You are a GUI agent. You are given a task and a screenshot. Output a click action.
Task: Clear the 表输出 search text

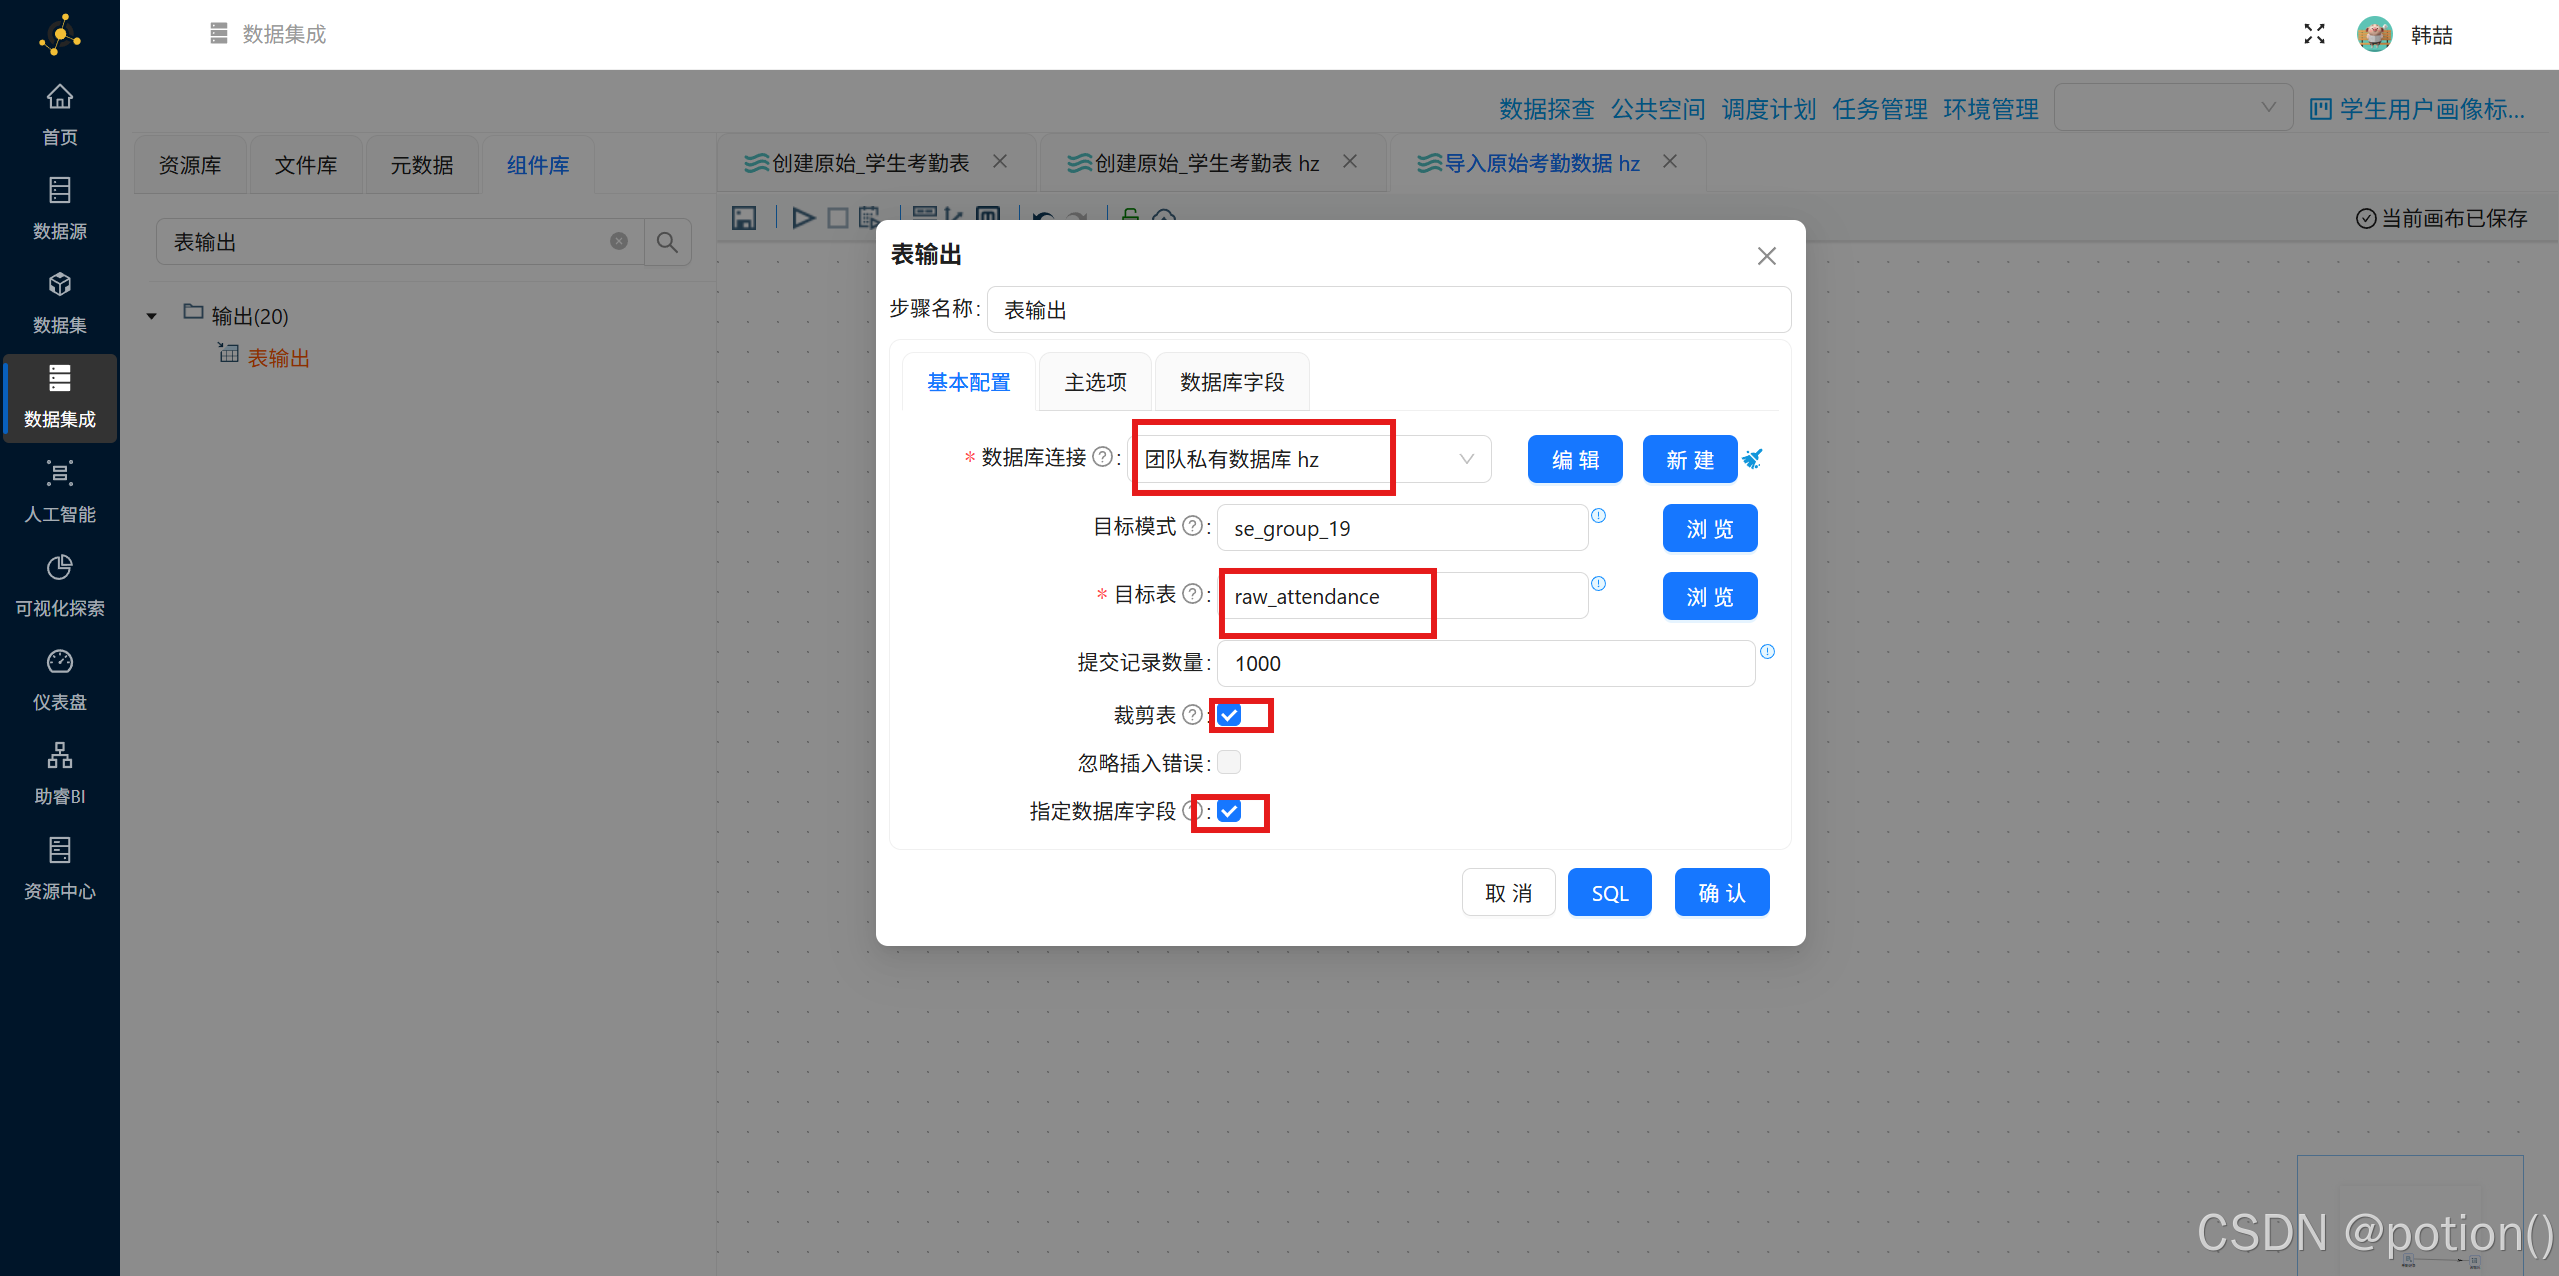point(619,241)
